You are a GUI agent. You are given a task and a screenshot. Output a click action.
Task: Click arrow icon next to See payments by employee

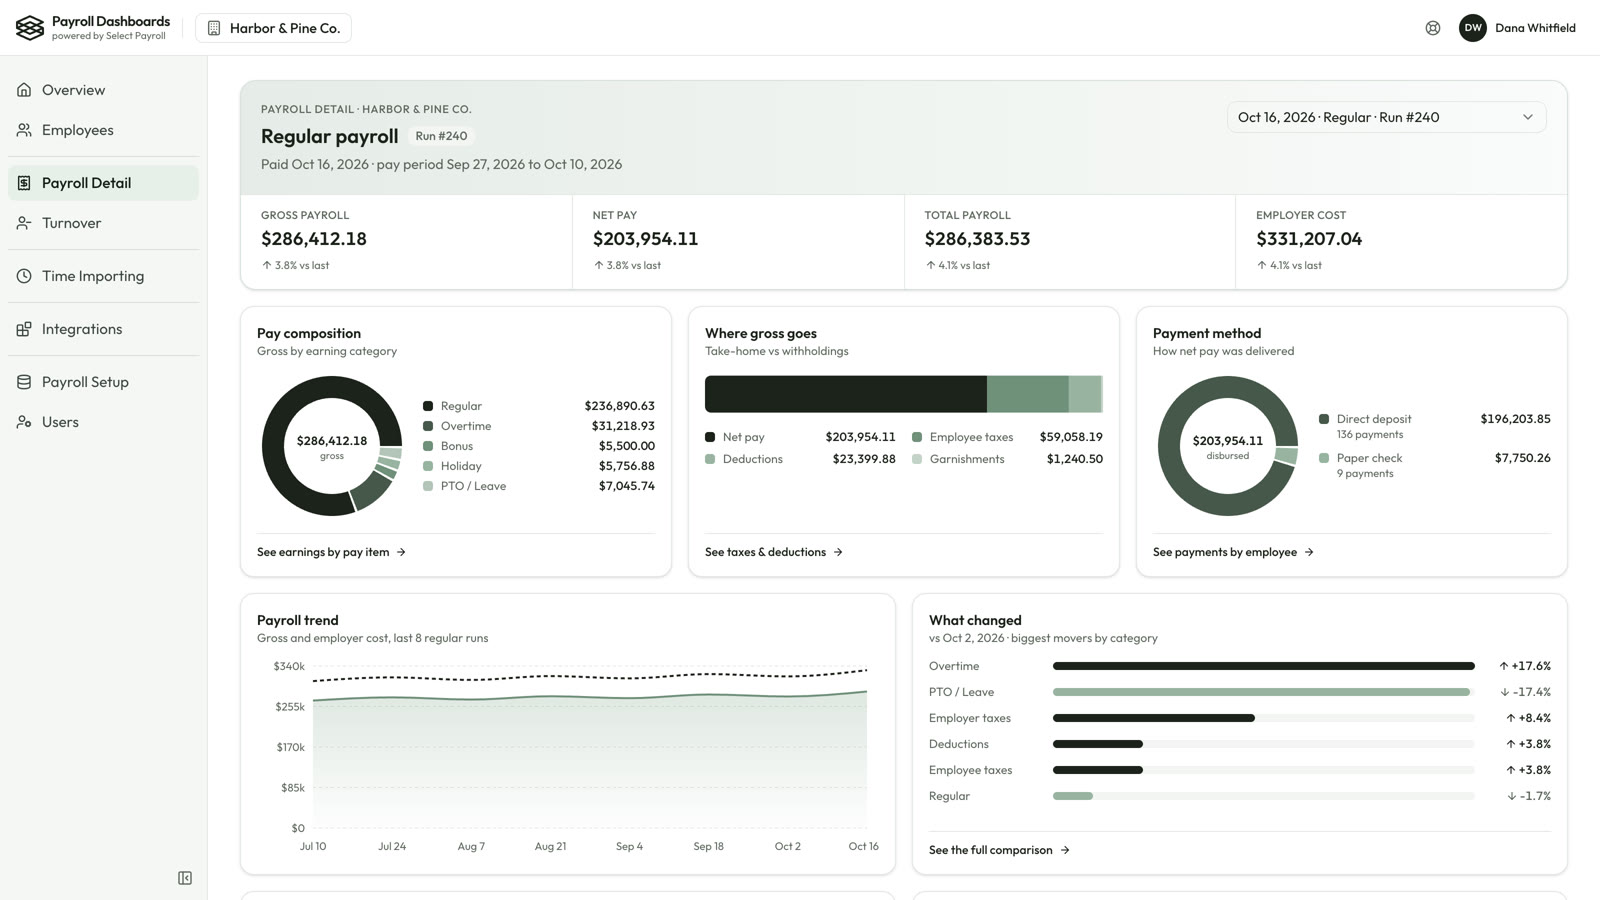coord(1309,552)
